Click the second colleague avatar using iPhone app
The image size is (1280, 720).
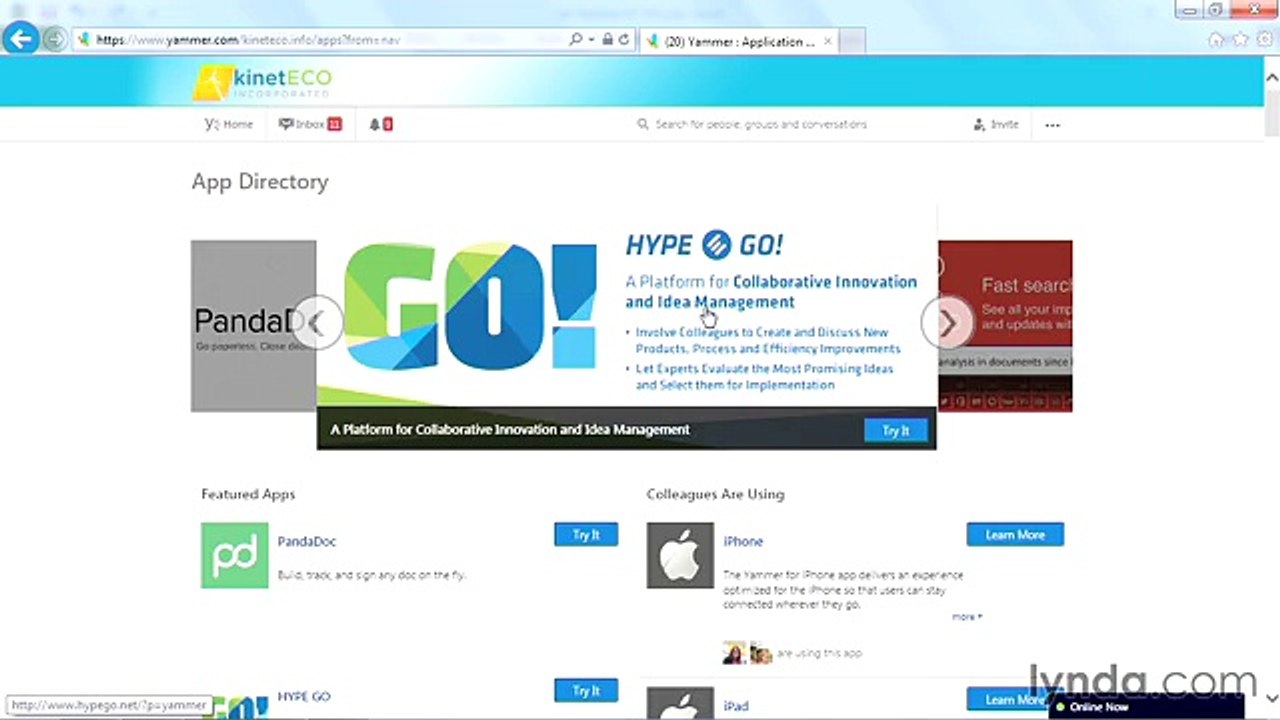[x=761, y=653]
